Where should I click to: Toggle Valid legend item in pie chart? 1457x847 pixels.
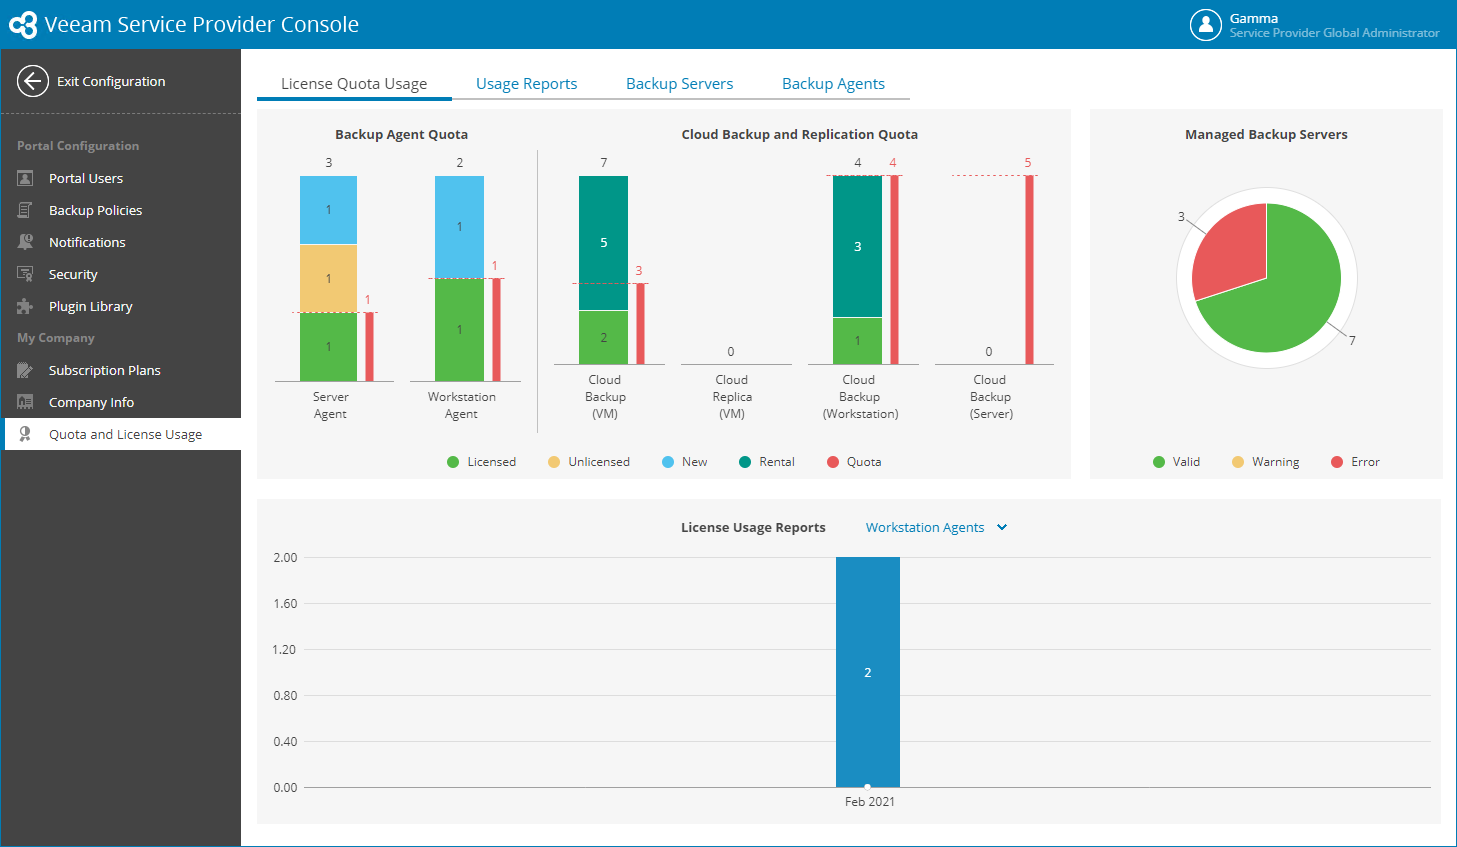pyautogui.click(x=1176, y=462)
